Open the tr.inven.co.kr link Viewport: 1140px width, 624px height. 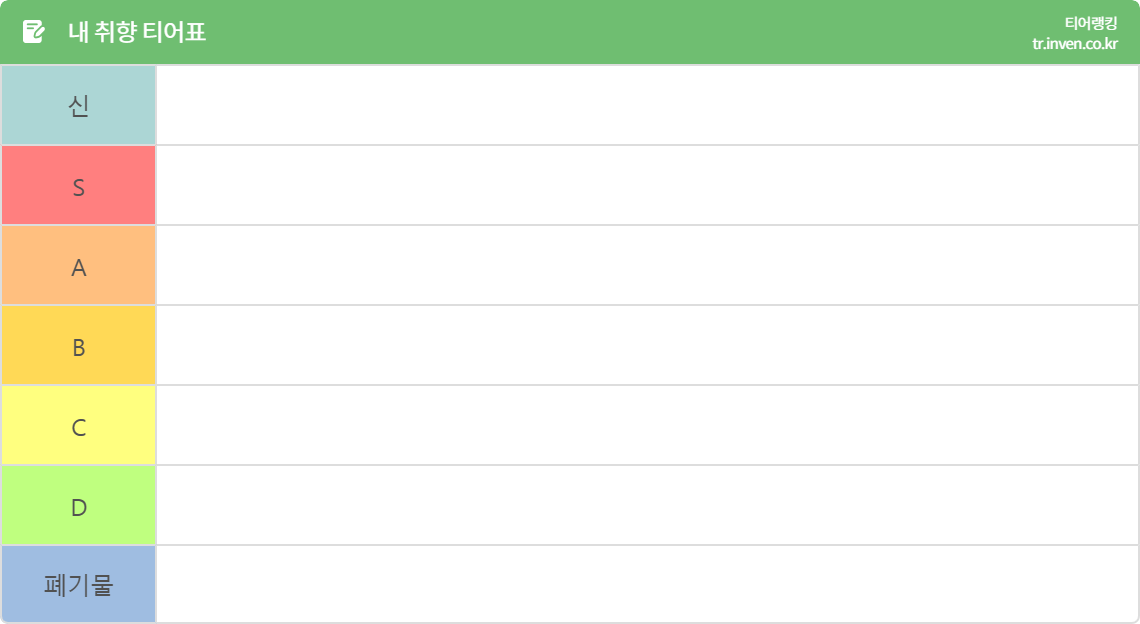[x=1075, y=44]
